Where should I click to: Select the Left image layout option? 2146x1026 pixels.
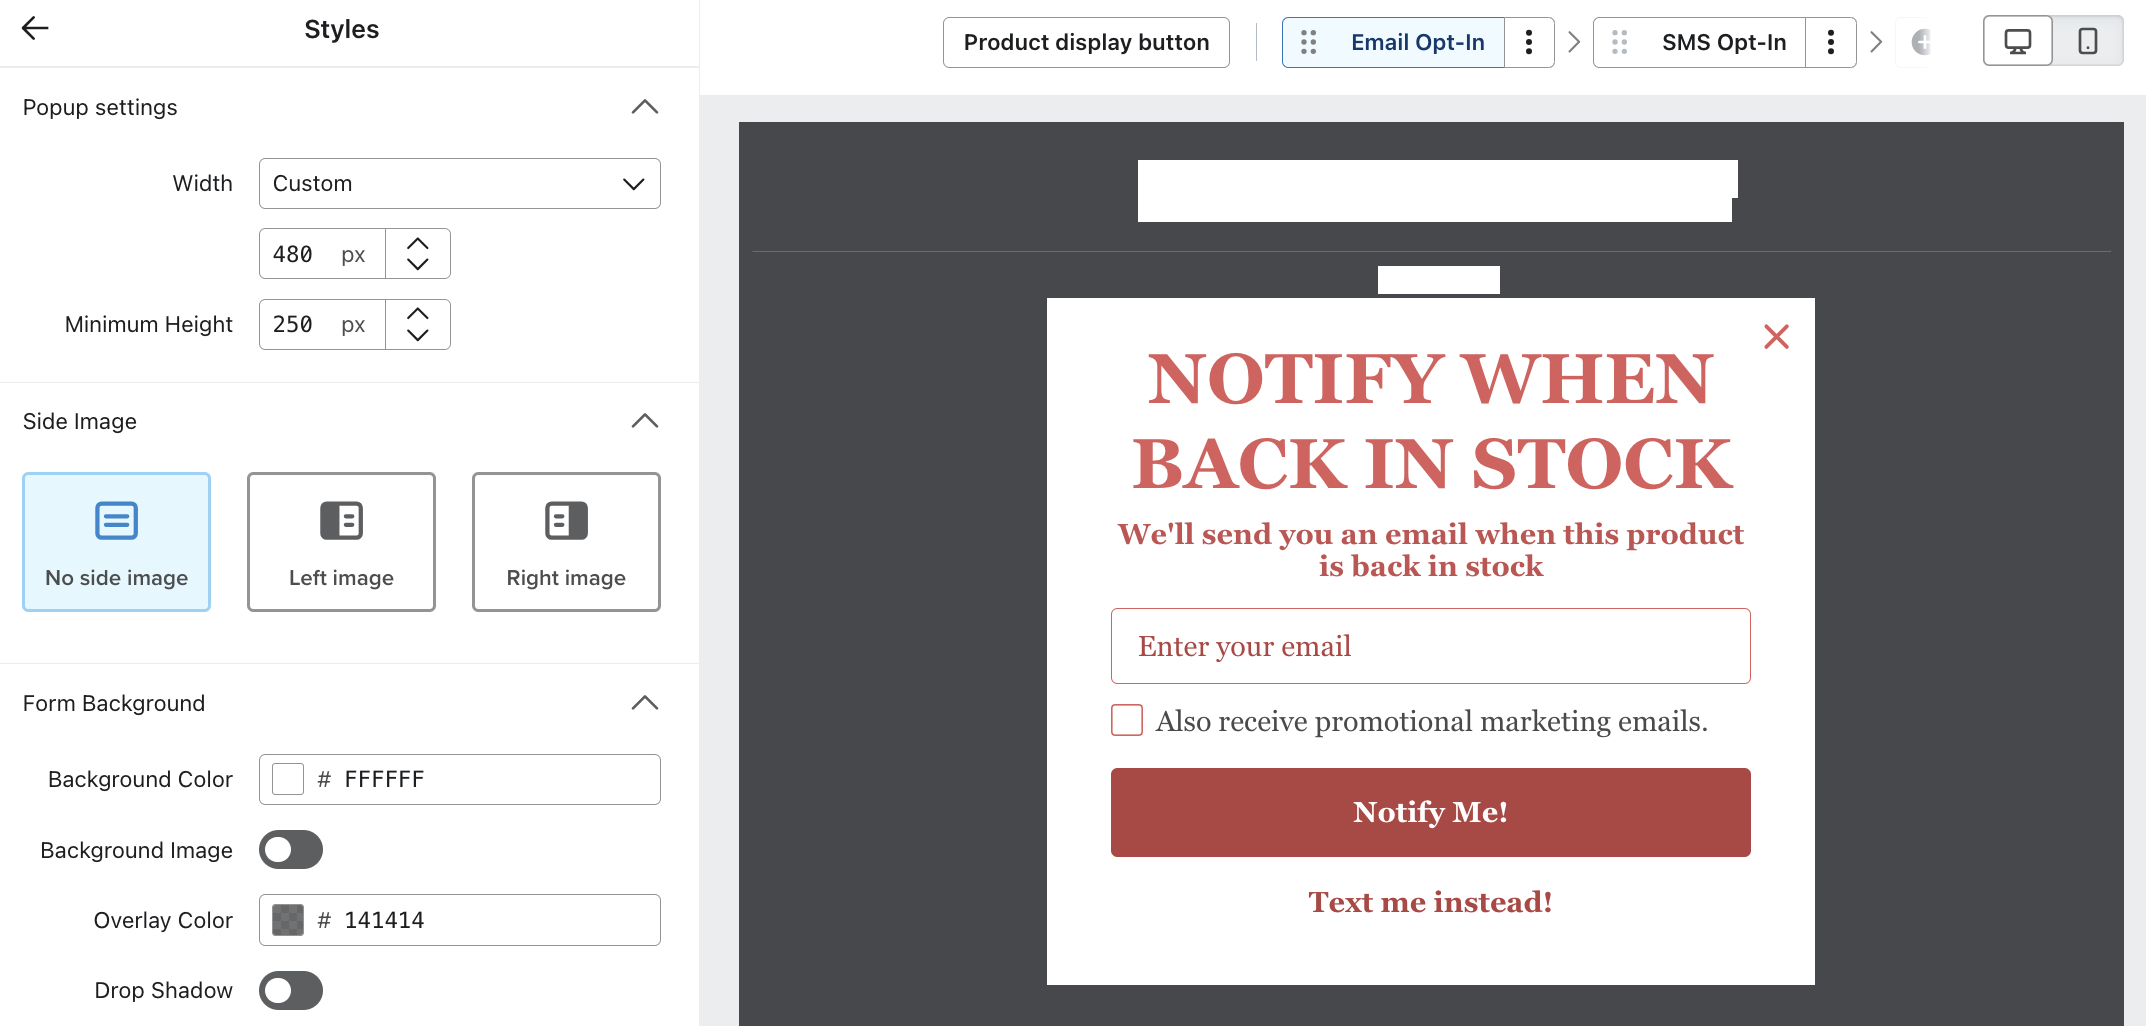pos(340,541)
